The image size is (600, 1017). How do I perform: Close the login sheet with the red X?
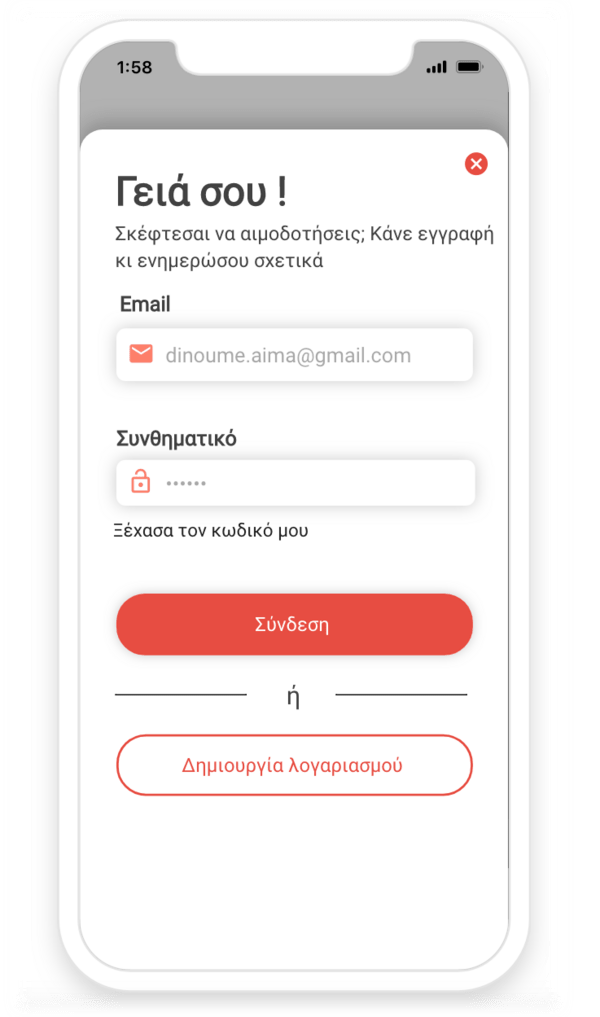pos(476,164)
